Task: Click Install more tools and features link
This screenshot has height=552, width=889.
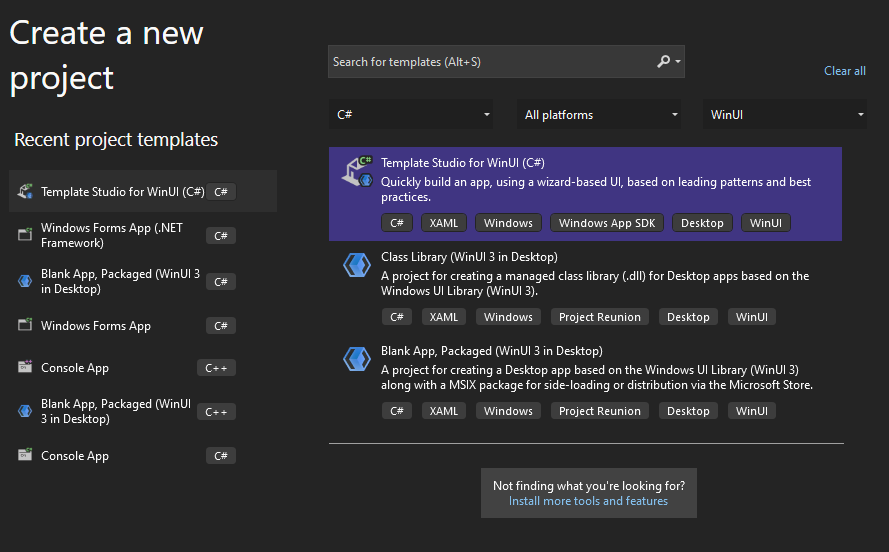Action: (x=589, y=501)
